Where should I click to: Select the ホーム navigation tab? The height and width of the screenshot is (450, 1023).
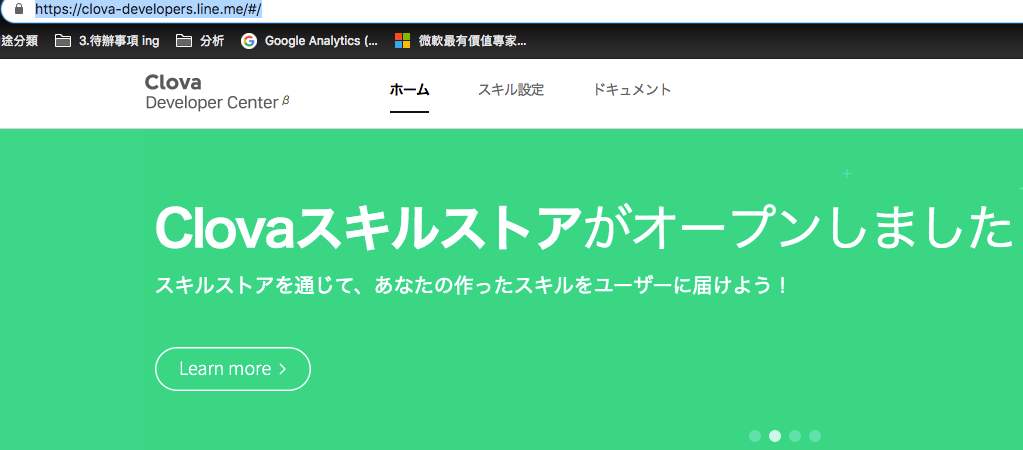point(409,90)
